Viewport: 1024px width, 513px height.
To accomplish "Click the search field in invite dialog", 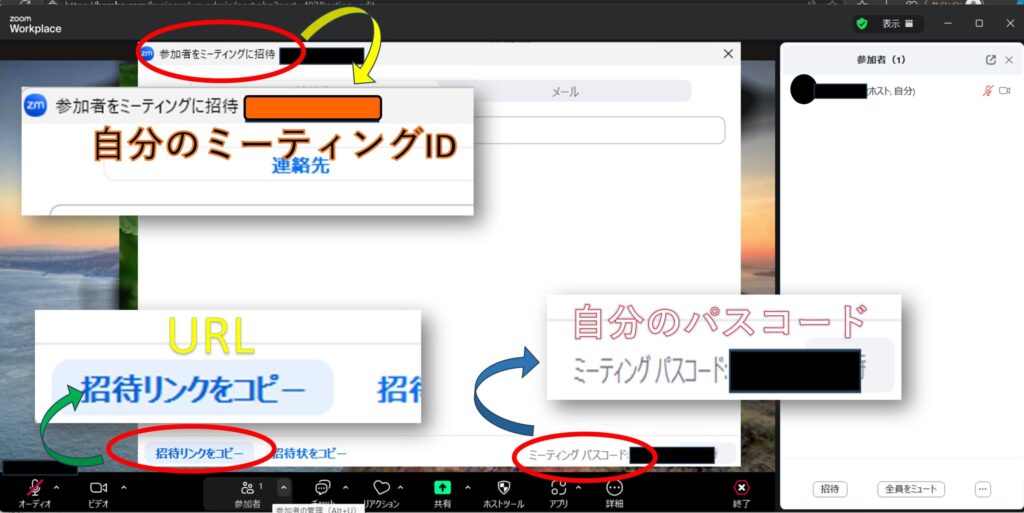I will (x=600, y=130).
